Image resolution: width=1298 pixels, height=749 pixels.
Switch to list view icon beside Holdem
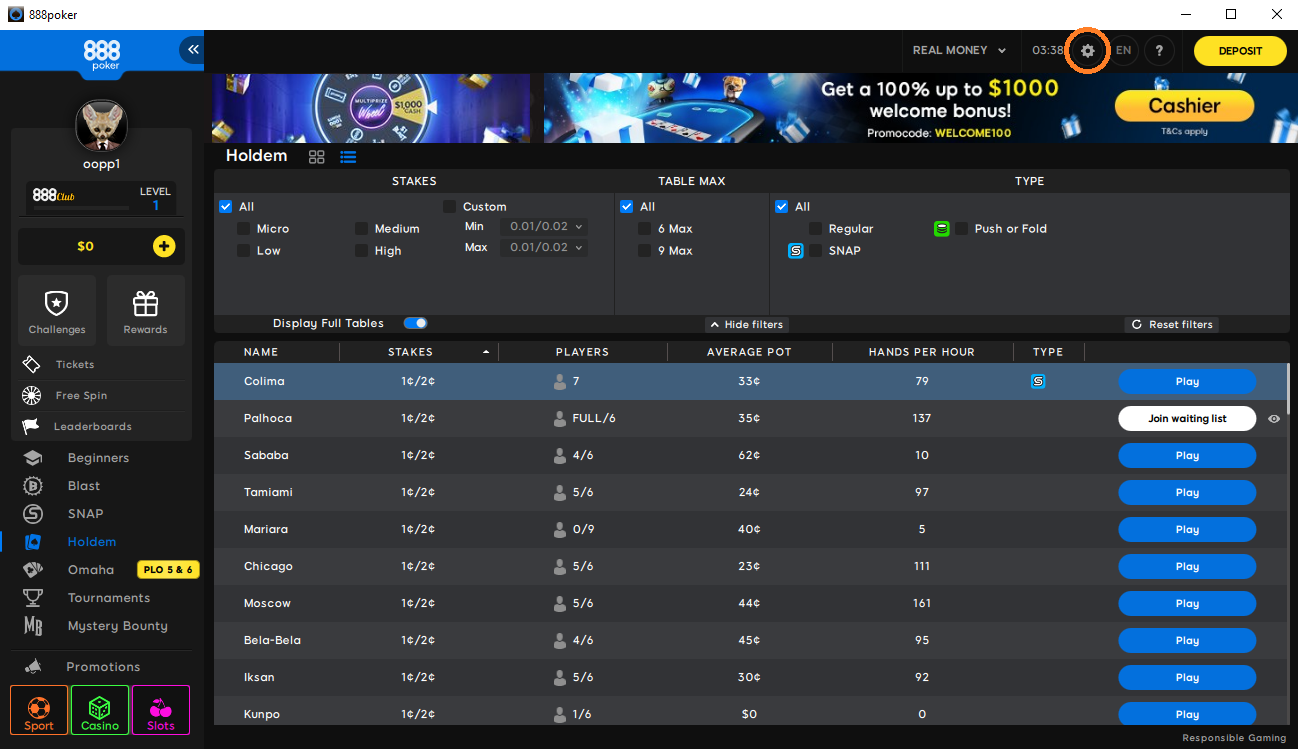click(x=348, y=157)
